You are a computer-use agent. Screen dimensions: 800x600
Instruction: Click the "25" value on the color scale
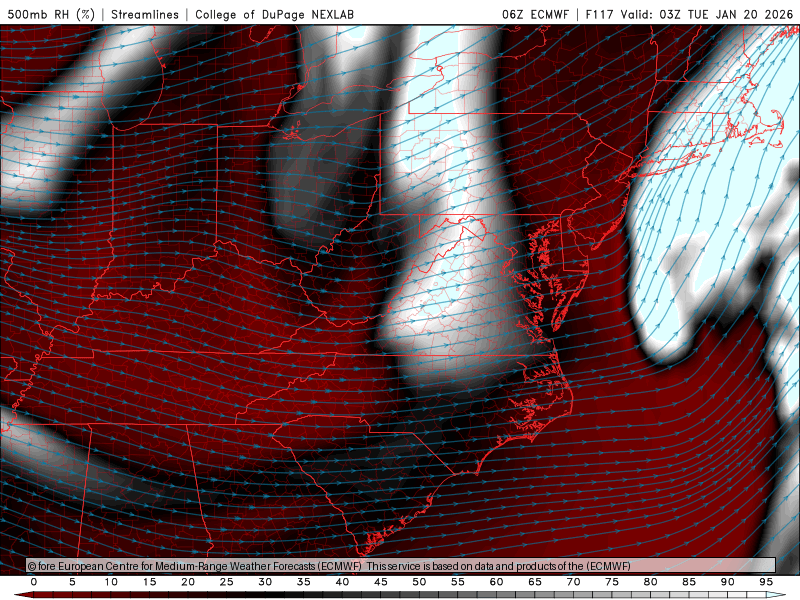coord(226,582)
